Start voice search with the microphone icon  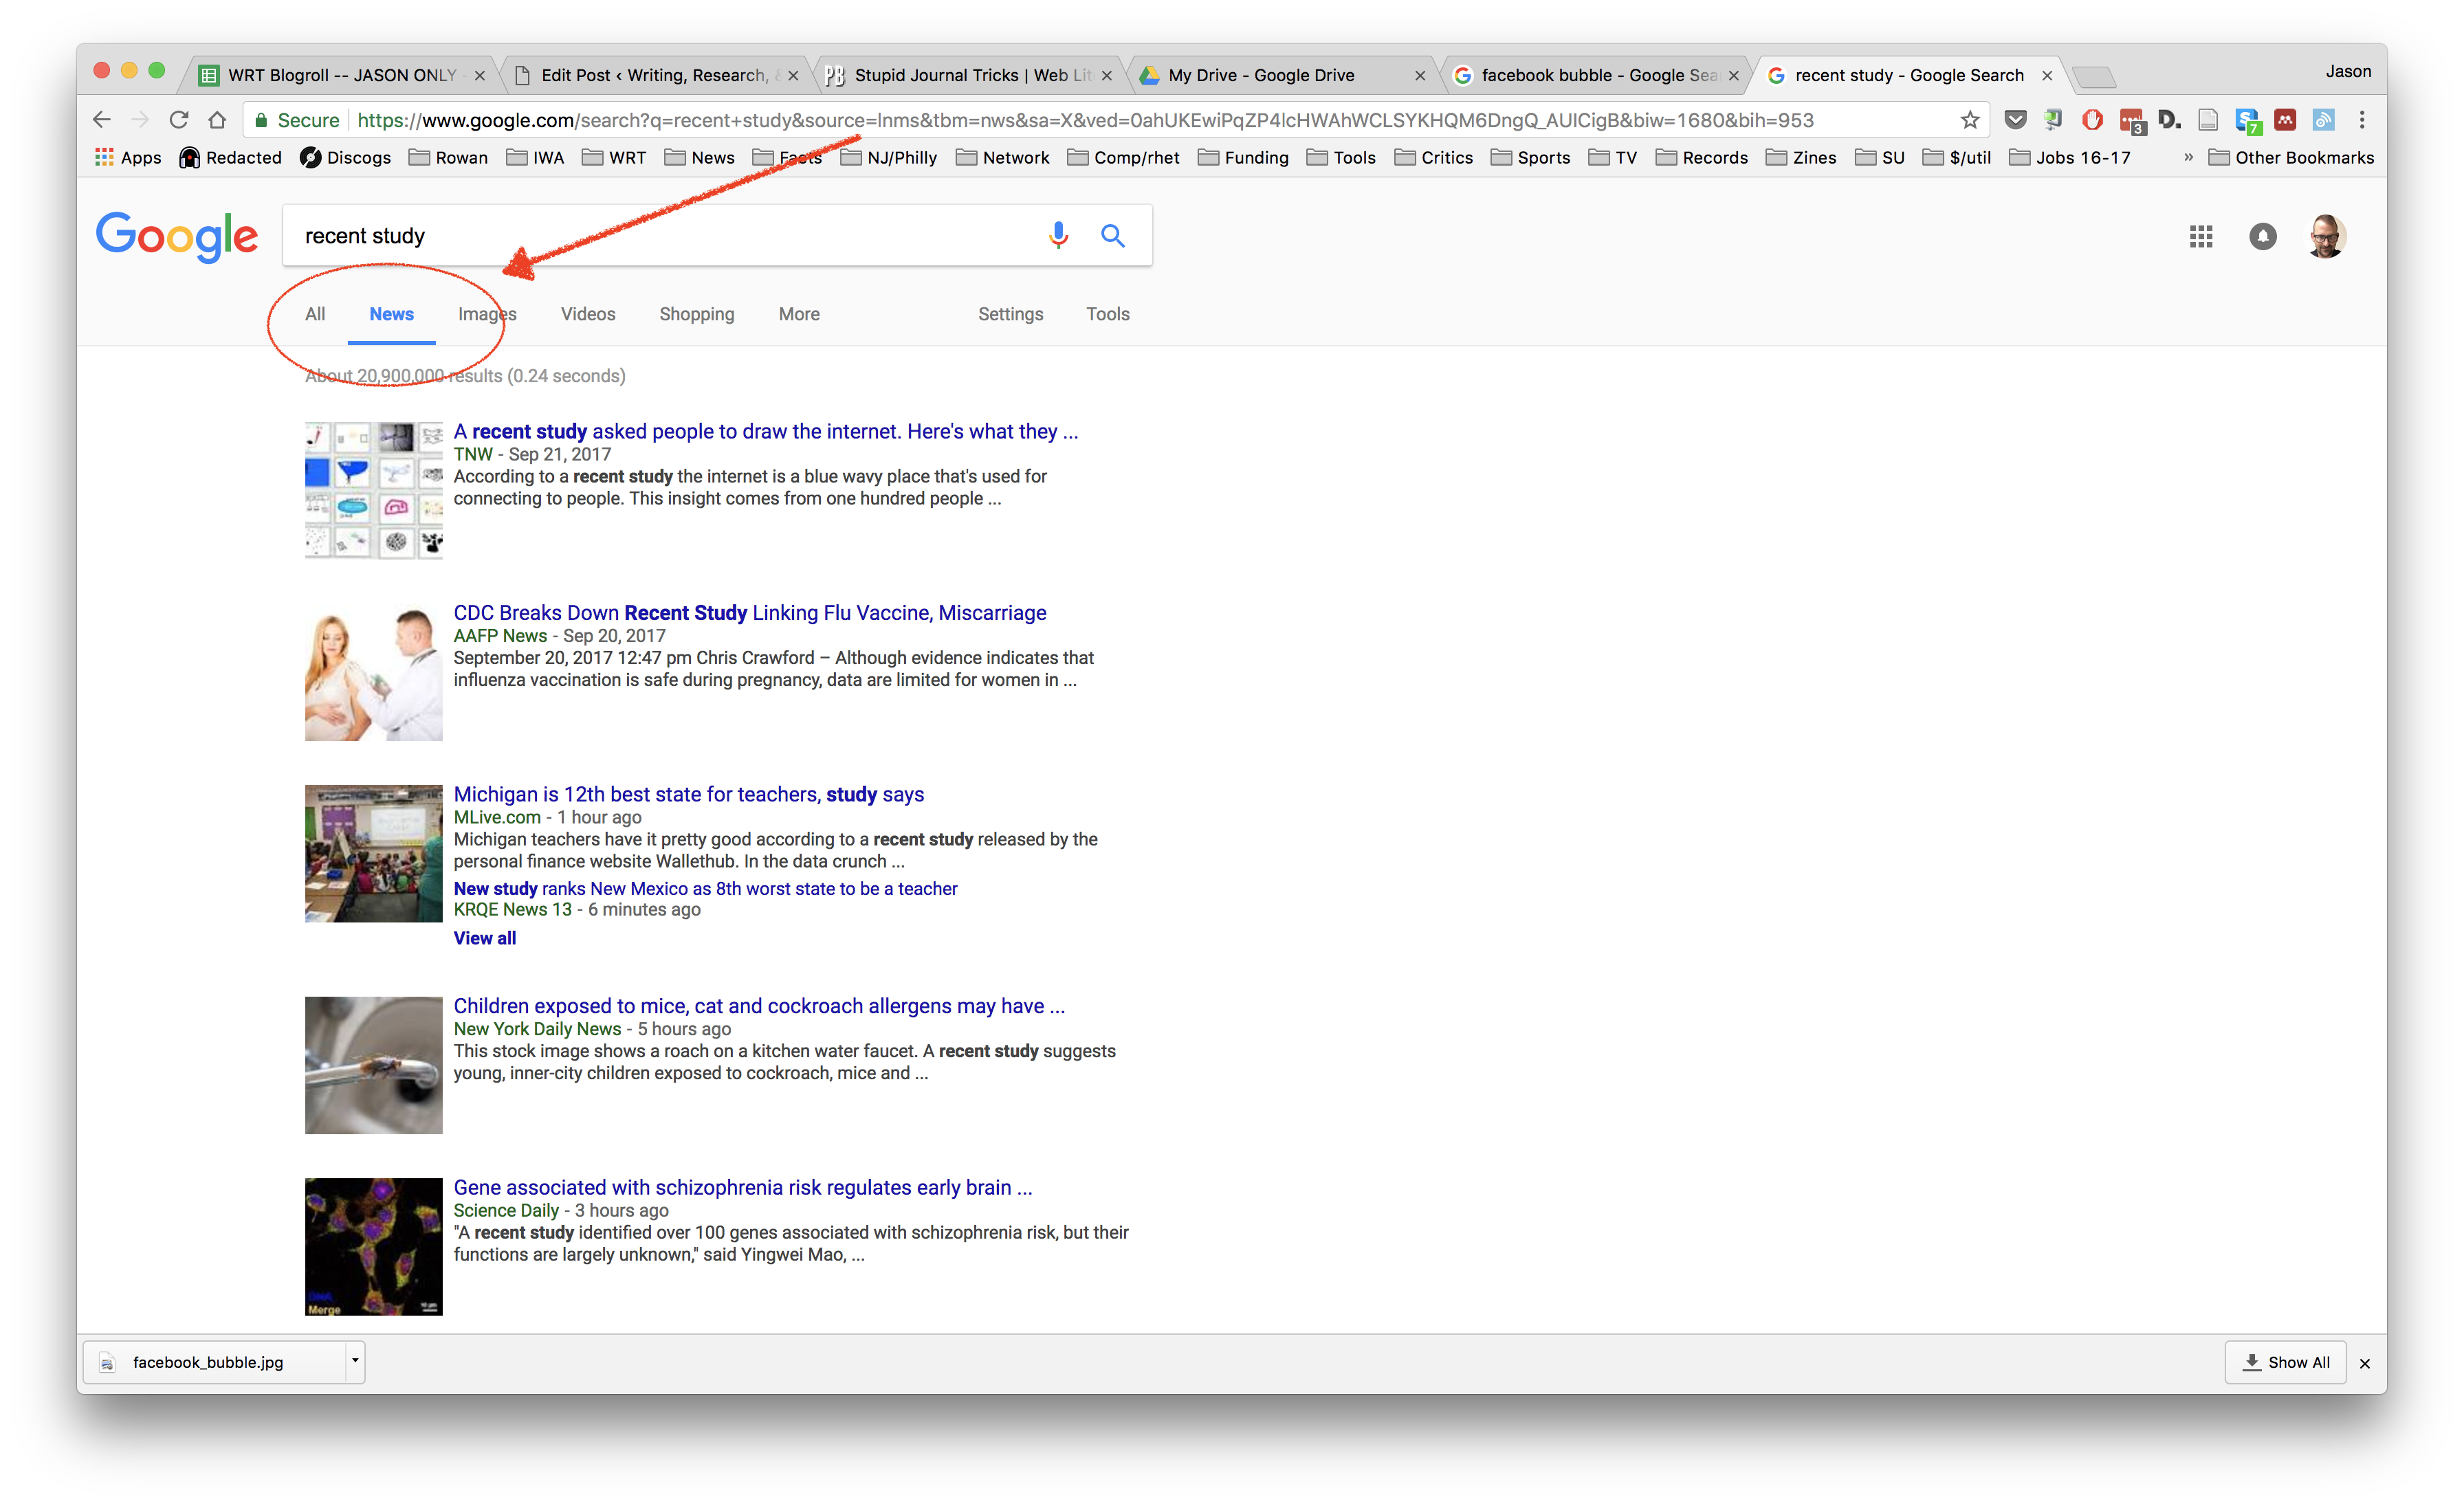[1058, 235]
